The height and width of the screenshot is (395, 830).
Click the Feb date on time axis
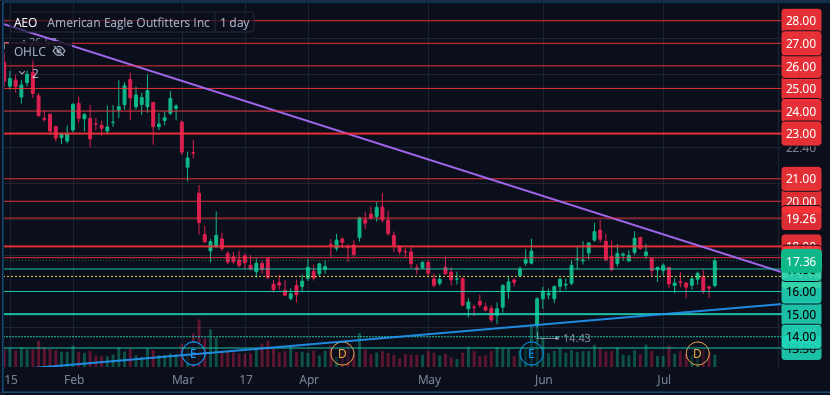tap(74, 380)
